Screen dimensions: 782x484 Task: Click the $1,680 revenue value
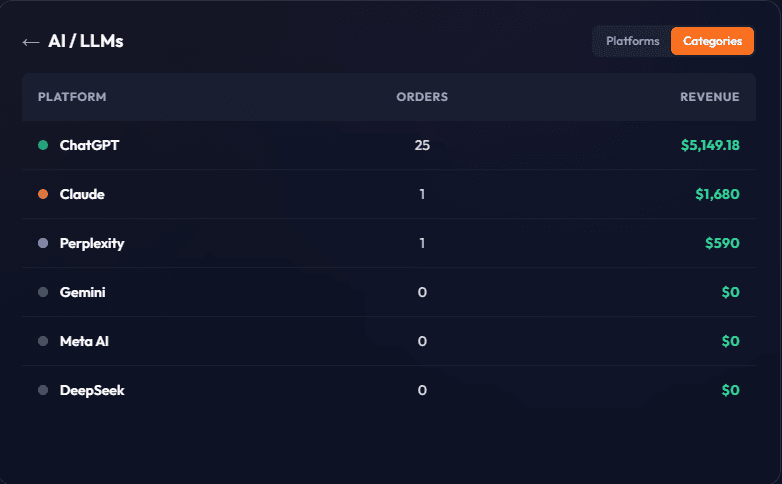(x=717, y=194)
